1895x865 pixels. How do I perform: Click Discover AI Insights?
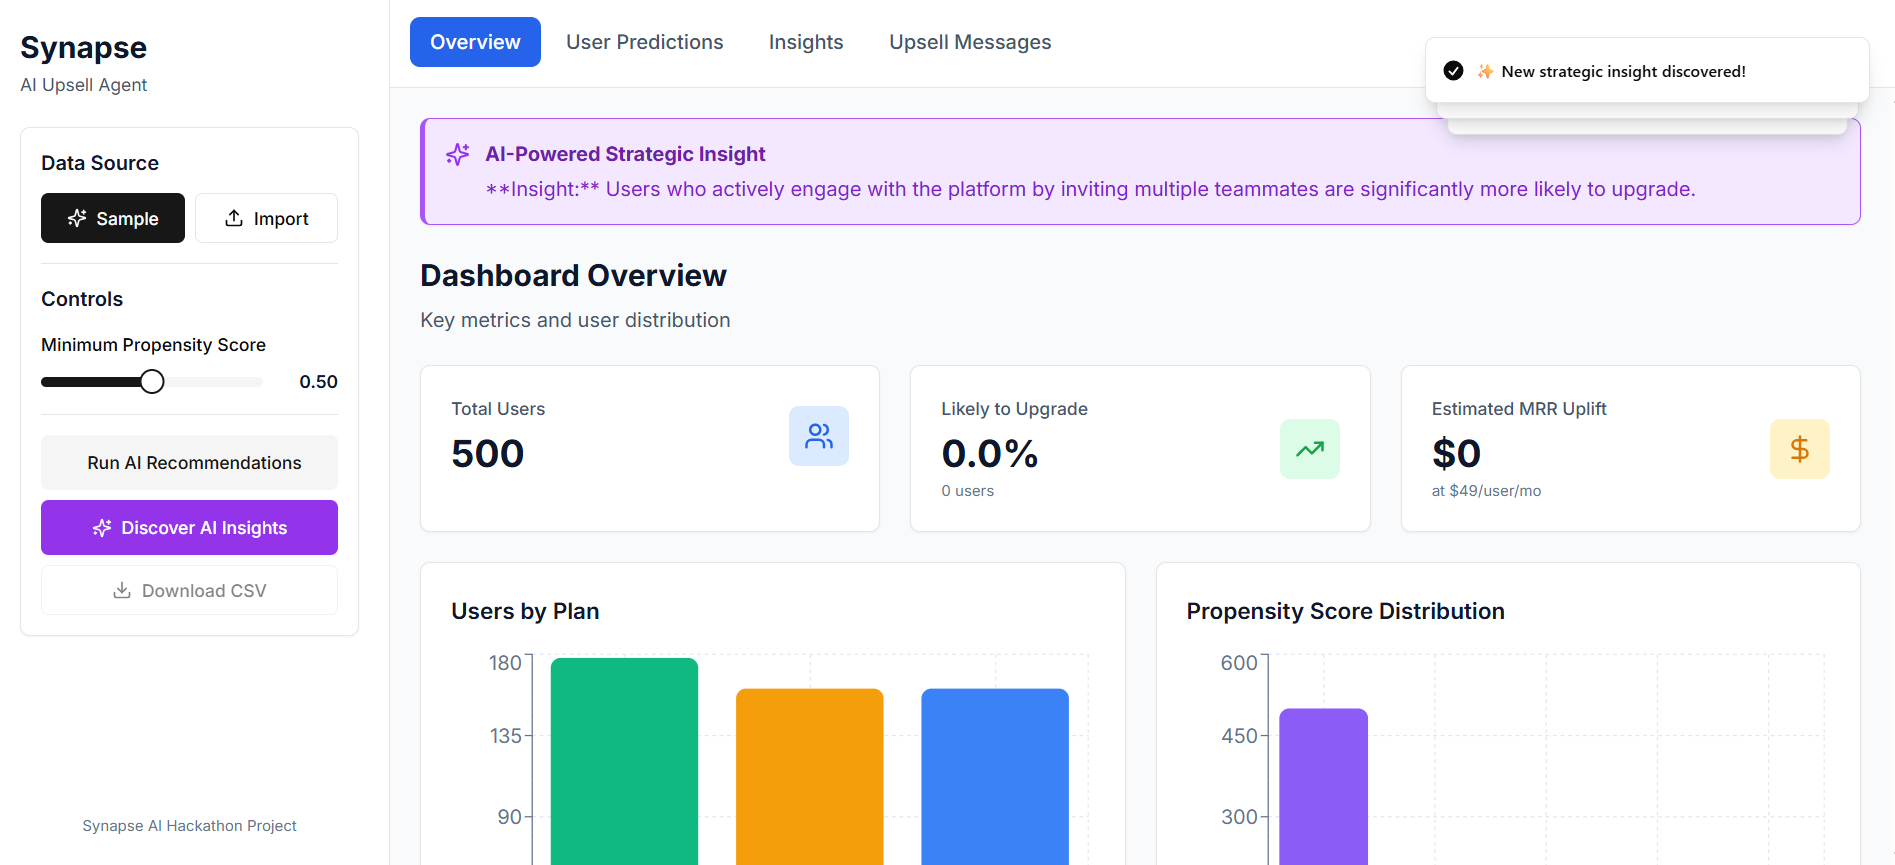[189, 527]
